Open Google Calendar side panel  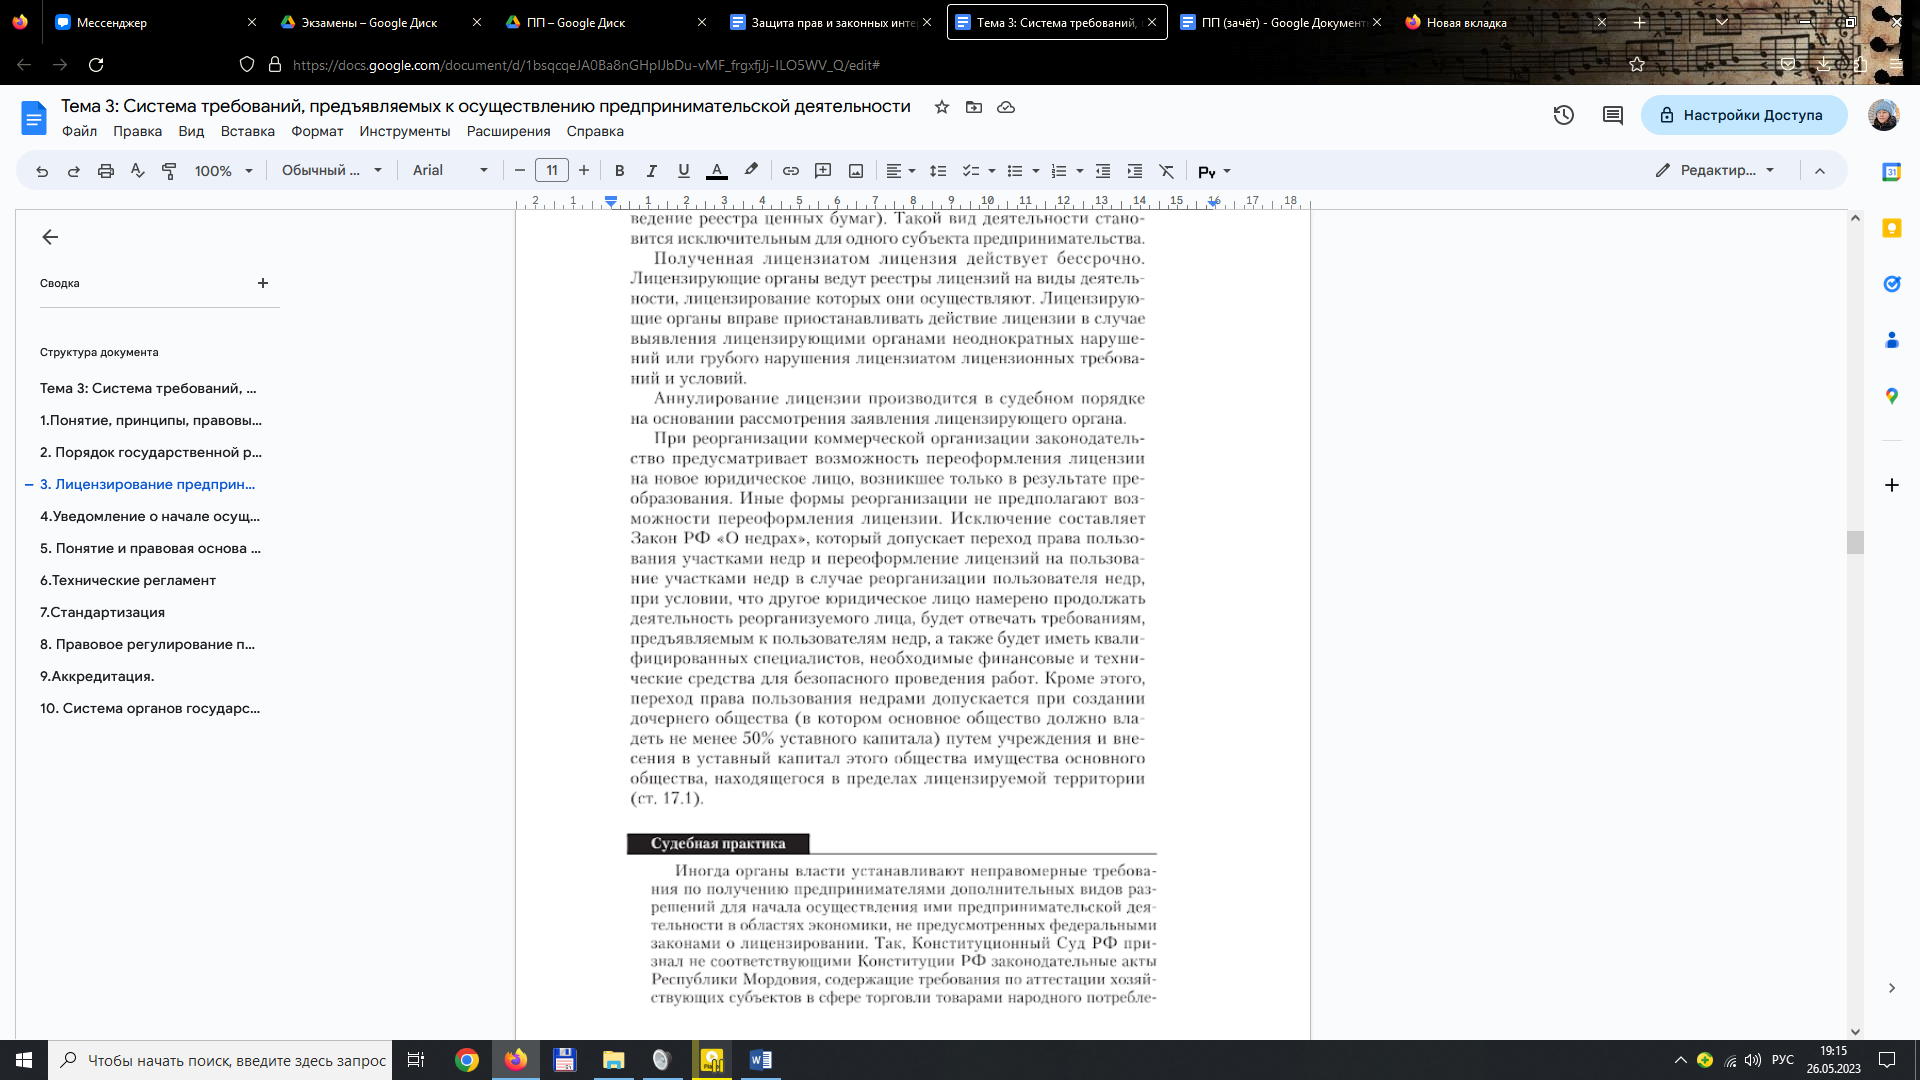click(1892, 172)
